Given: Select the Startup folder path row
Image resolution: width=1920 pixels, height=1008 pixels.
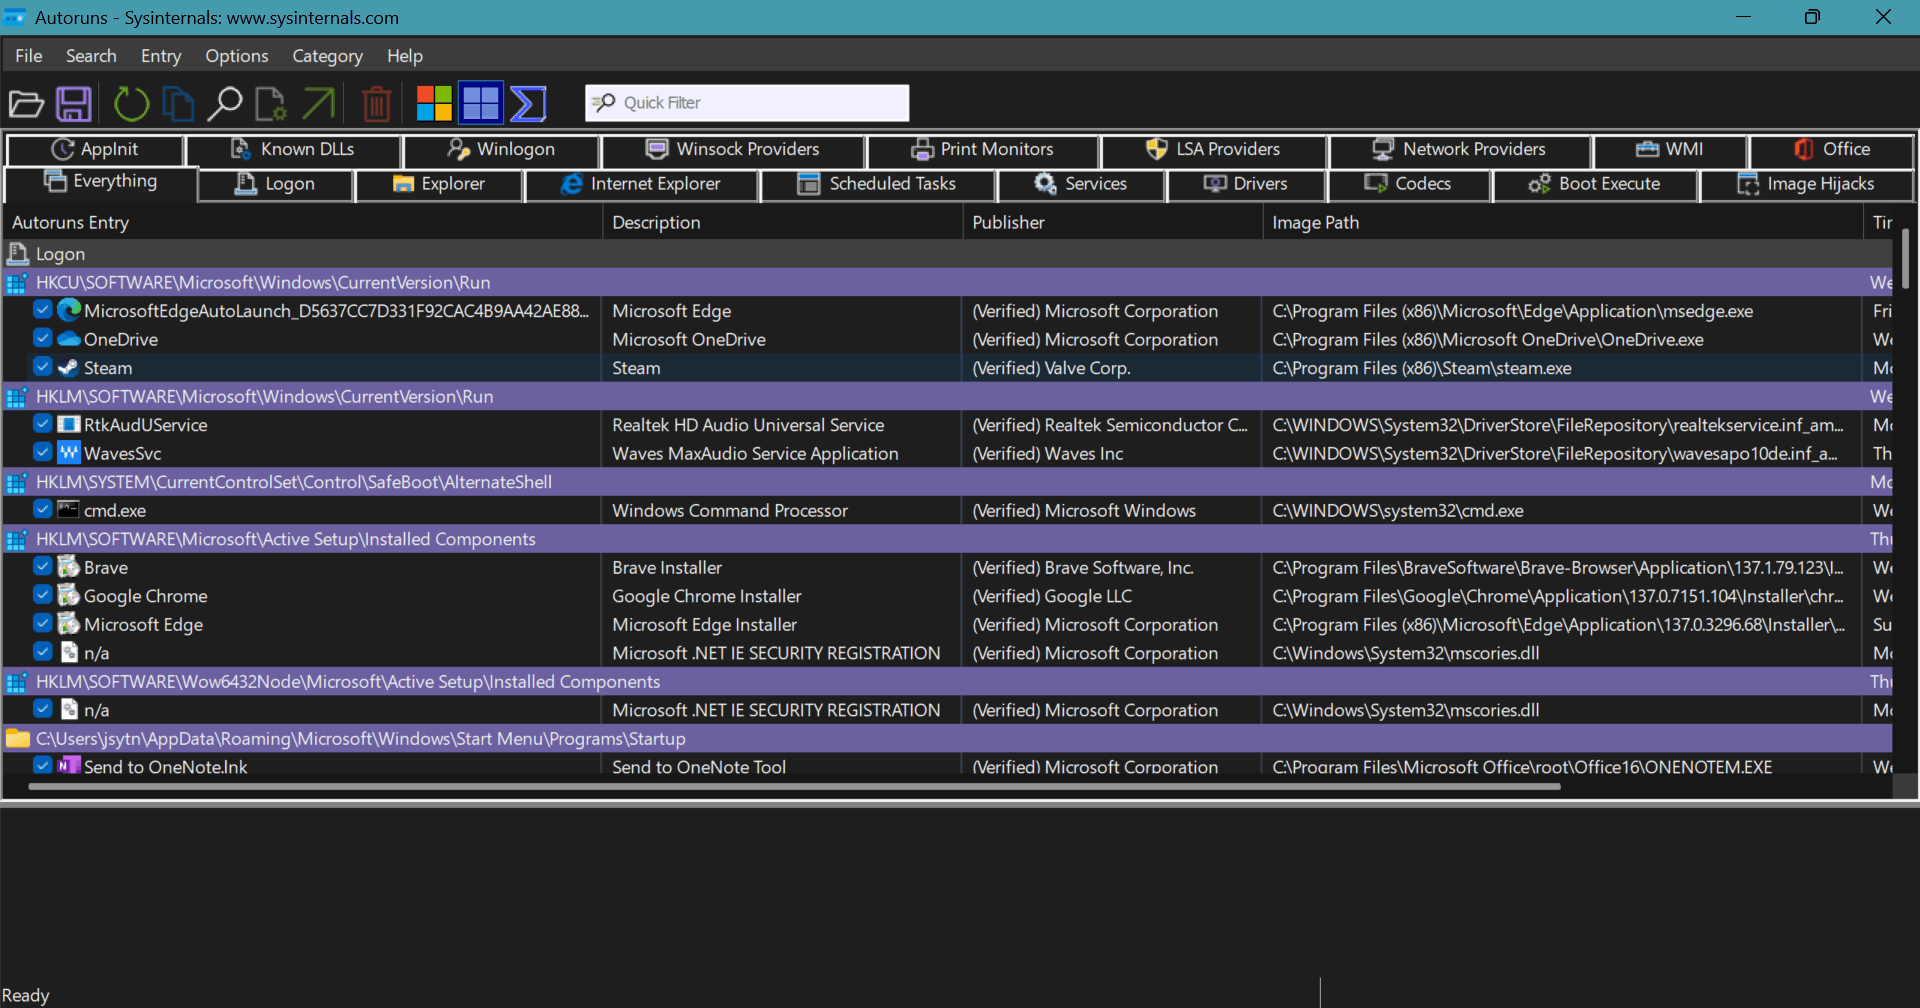Looking at the screenshot, I should 947,738.
